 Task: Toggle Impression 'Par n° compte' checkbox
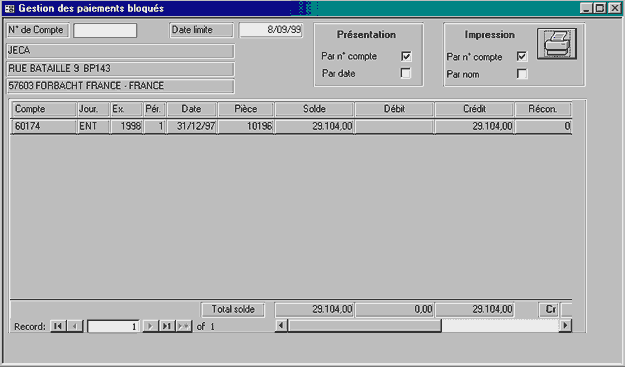pyautogui.click(x=522, y=57)
